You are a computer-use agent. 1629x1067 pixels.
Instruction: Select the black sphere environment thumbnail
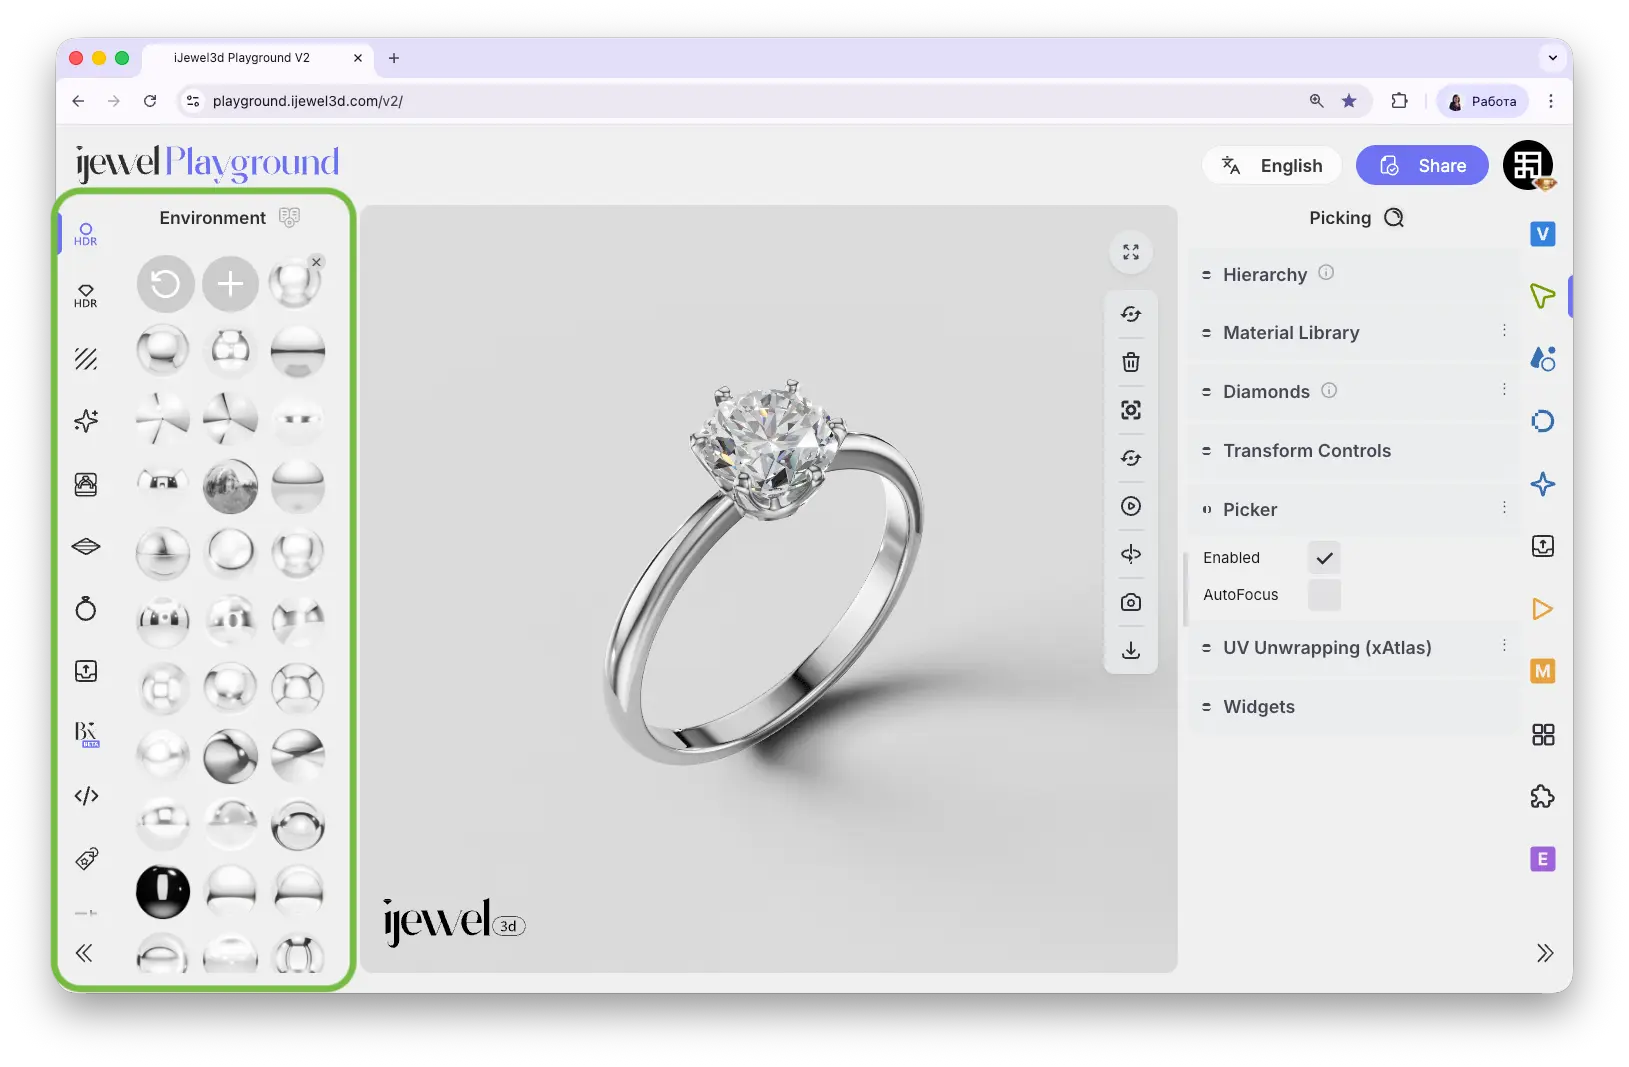pos(163,891)
